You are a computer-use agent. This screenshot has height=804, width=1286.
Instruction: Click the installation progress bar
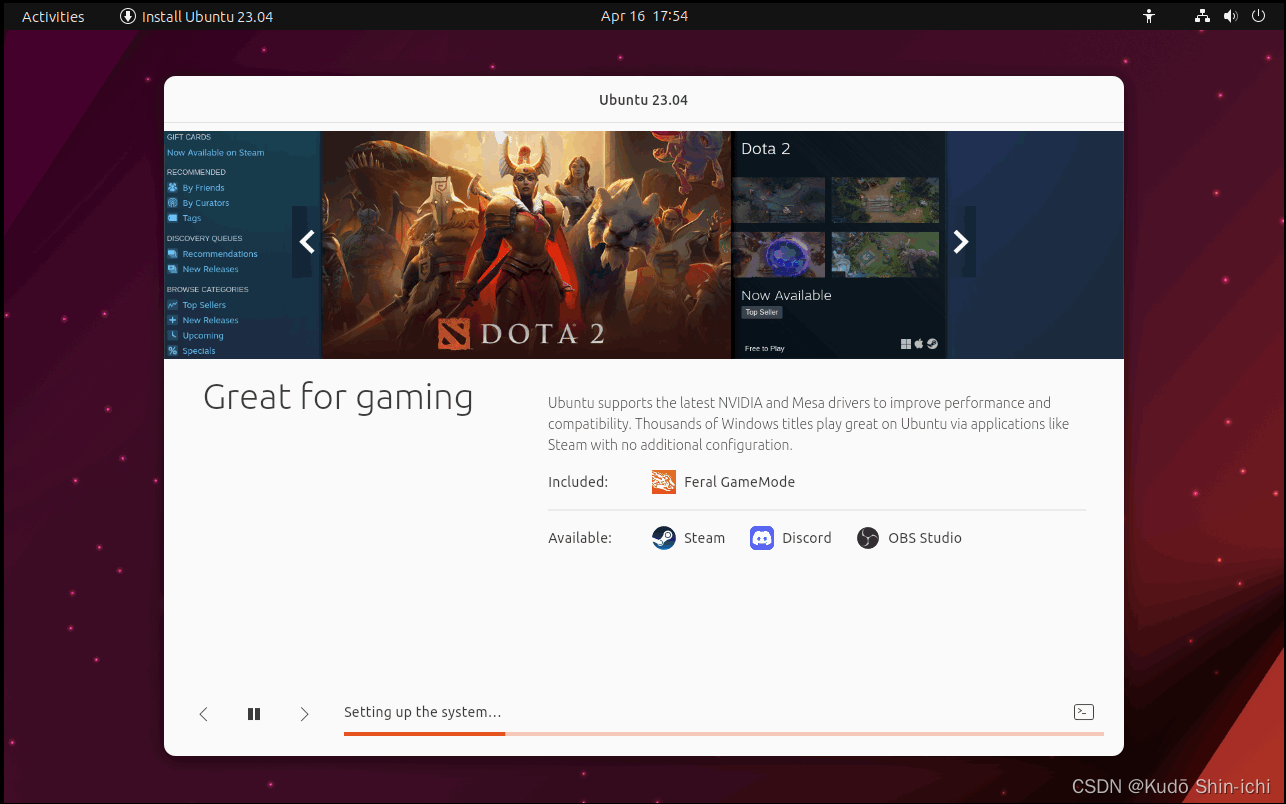coord(723,733)
